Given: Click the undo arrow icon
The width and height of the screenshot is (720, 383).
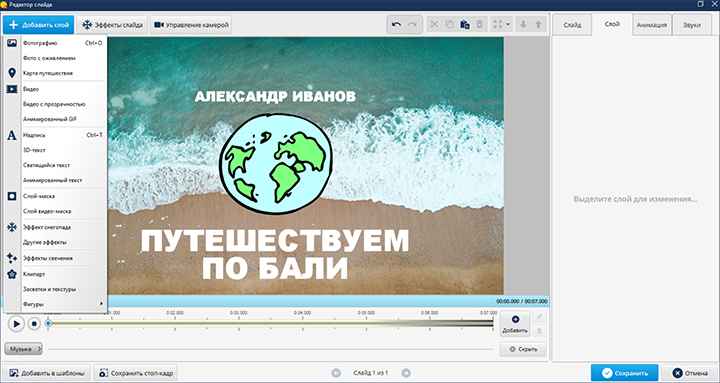Looking at the screenshot, I should (x=396, y=25).
